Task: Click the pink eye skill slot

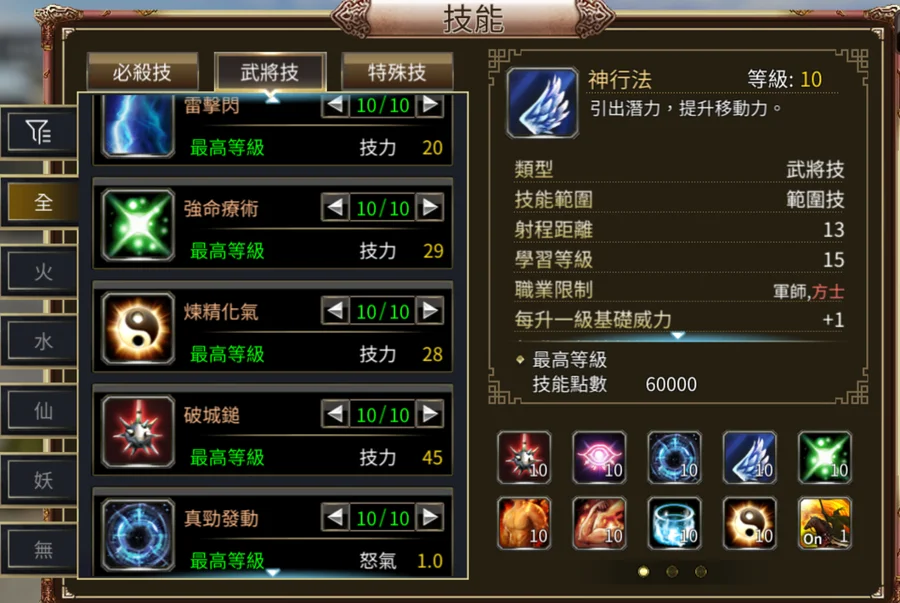Action: 599,457
